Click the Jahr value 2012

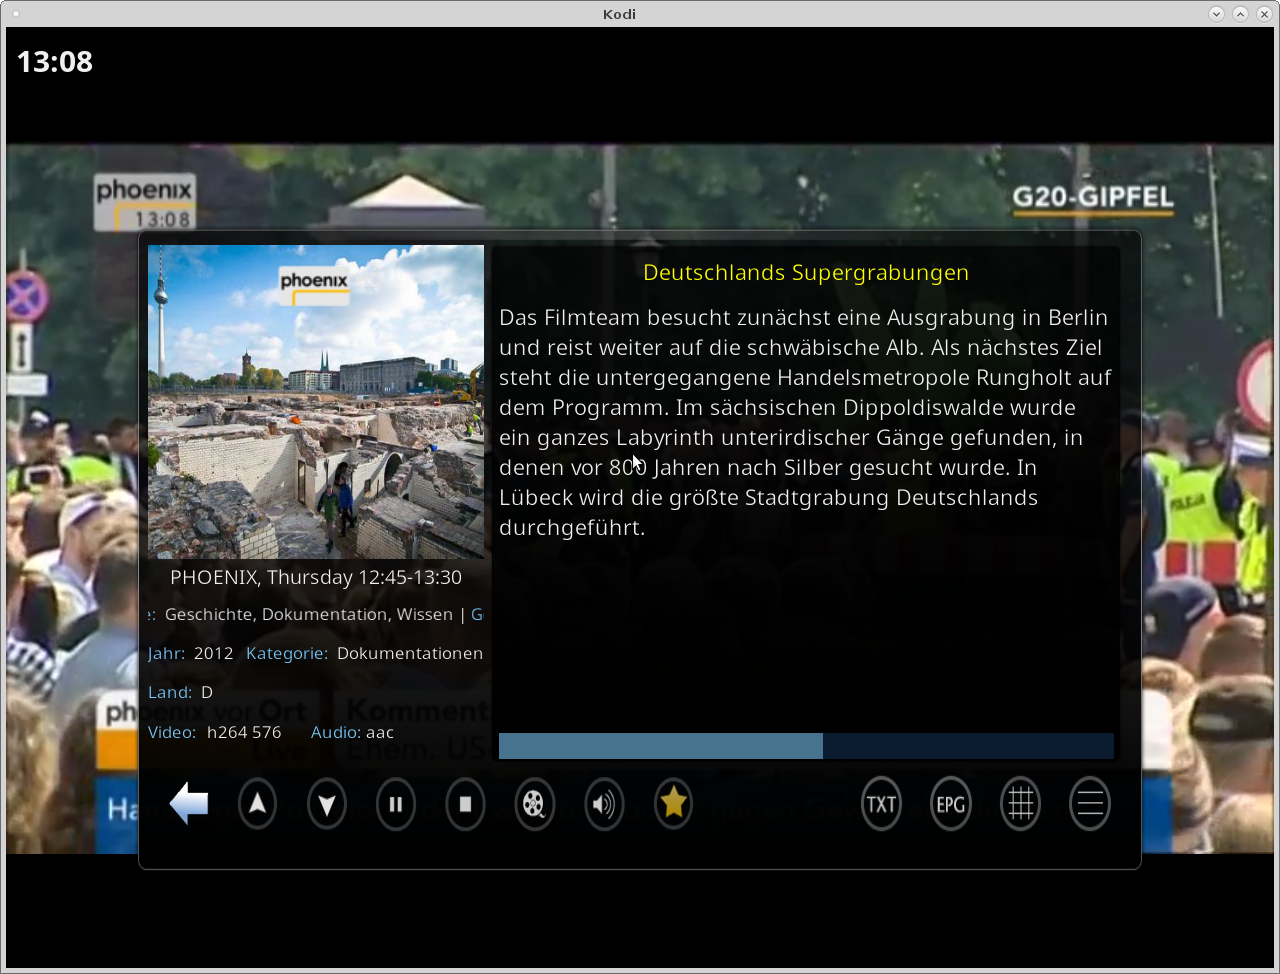coord(214,653)
